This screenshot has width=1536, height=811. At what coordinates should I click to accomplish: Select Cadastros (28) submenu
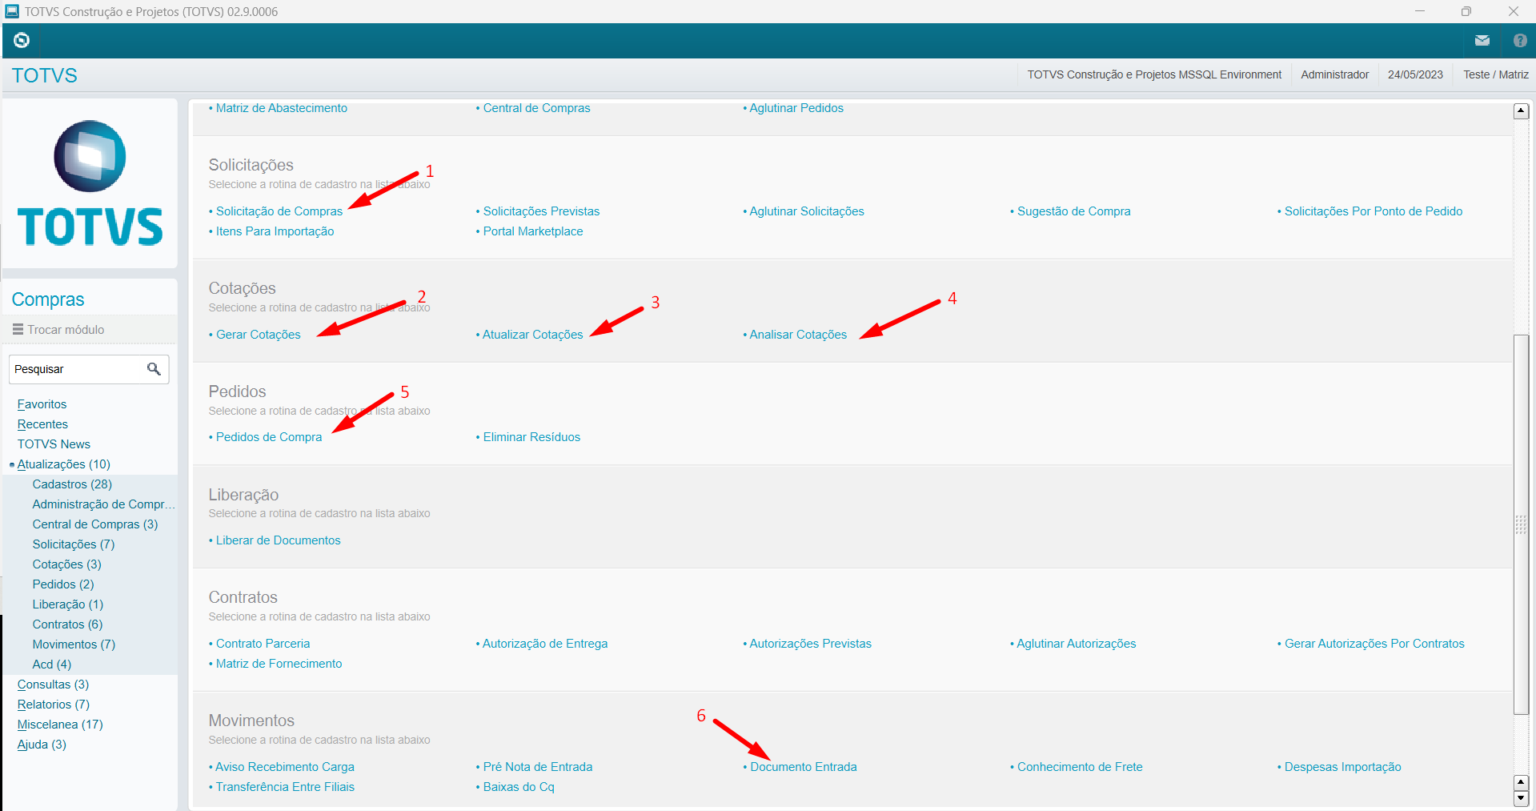[73, 484]
